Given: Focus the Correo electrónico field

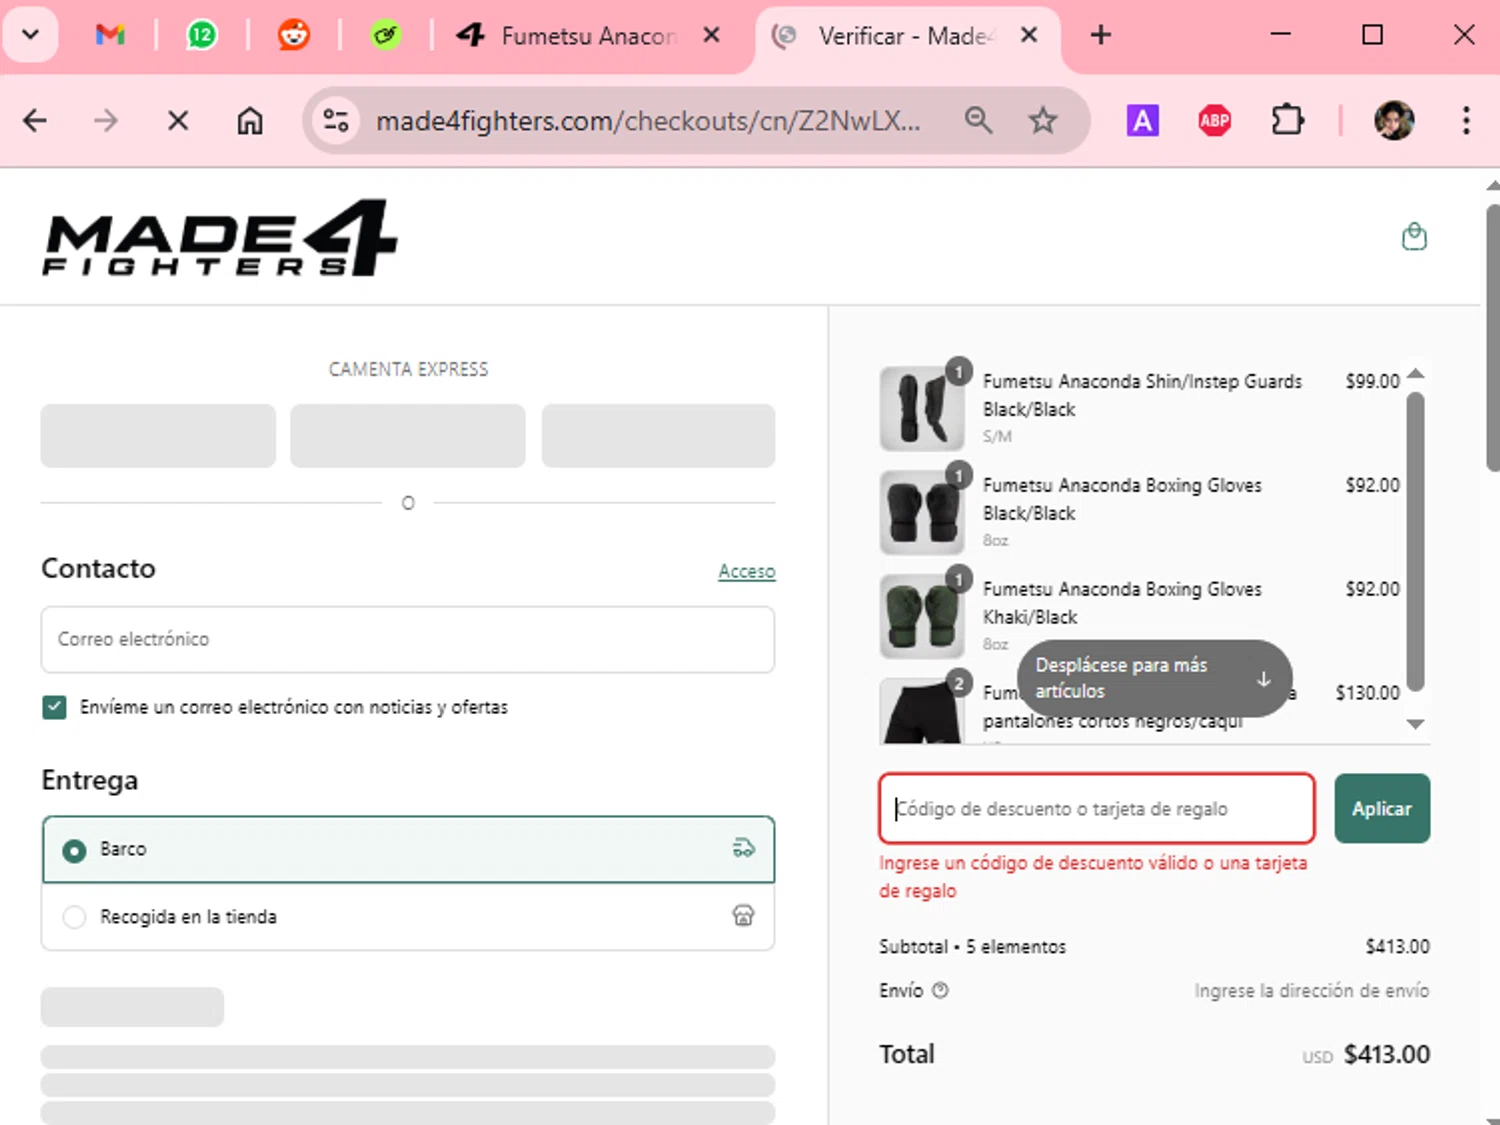Looking at the screenshot, I should [408, 639].
